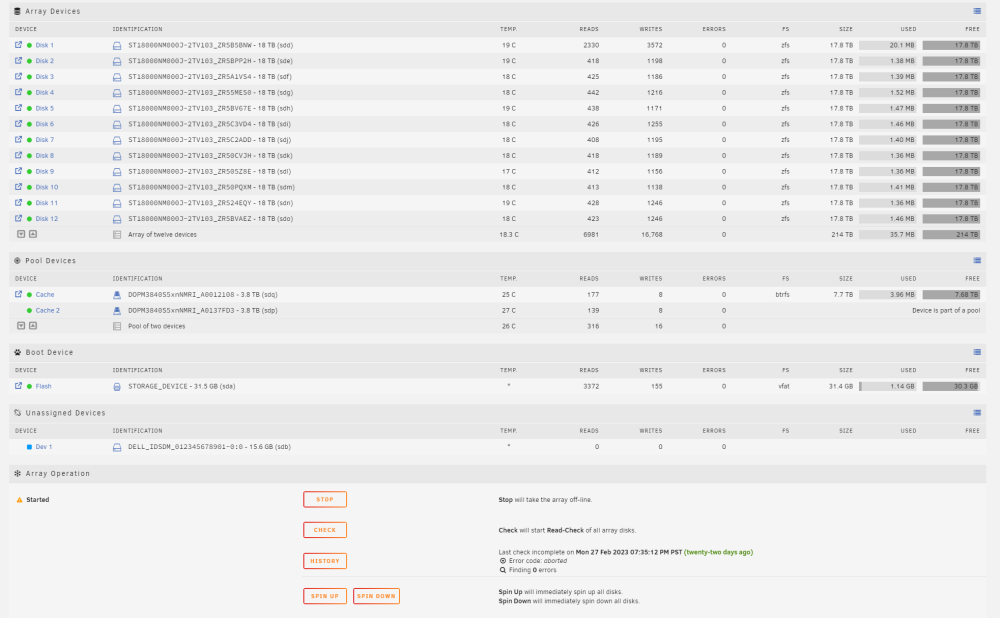Click the pop-out icon beside Flash
1000x618 pixels.
point(18,386)
